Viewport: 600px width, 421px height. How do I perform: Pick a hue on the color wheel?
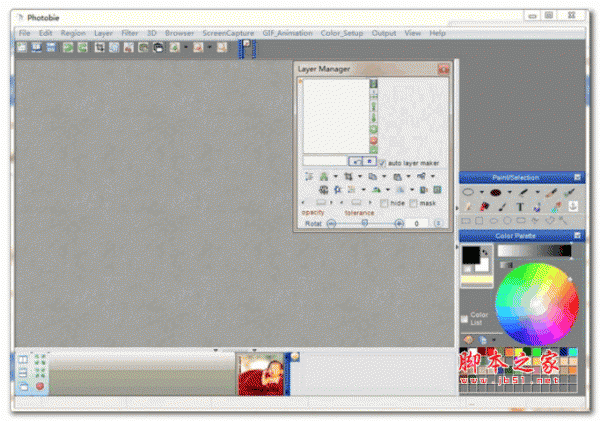tap(537, 304)
